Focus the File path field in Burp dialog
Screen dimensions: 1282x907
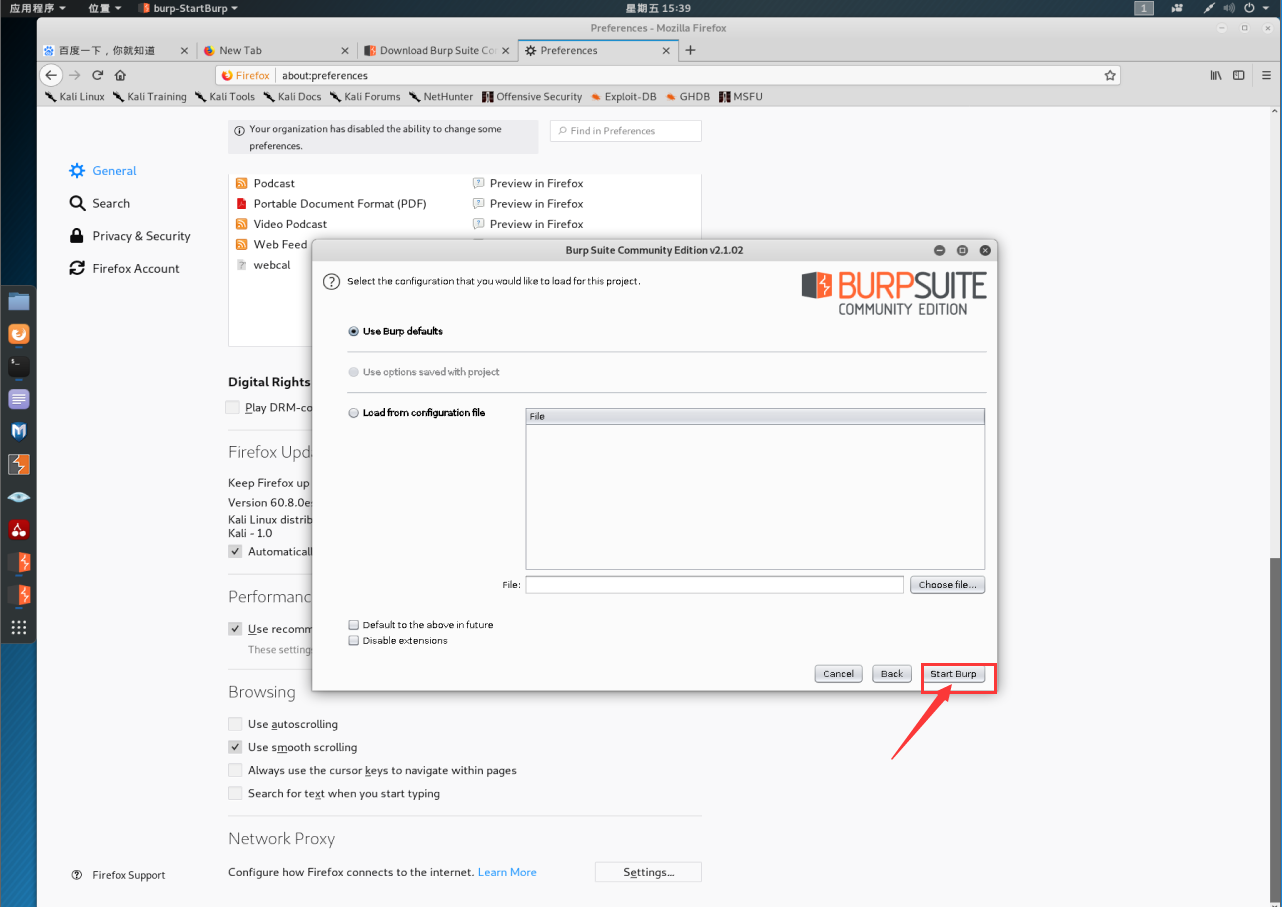coord(715,585)
